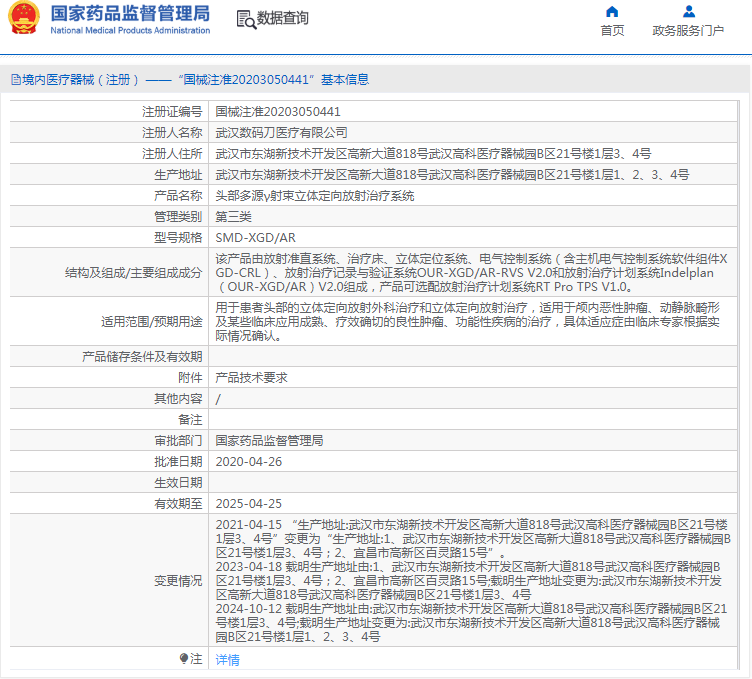Select management class value 第三类
Viewport: 752px width, 679px height.
click(233, 217)
